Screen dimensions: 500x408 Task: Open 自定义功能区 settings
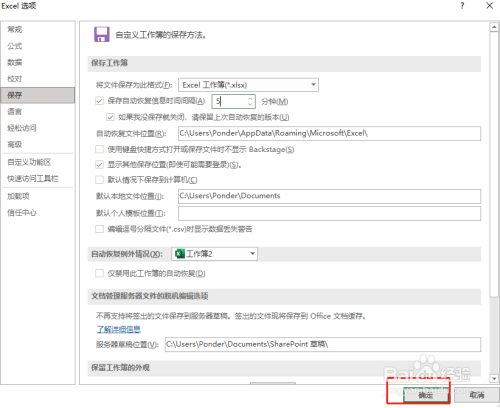tap(29, 162)
